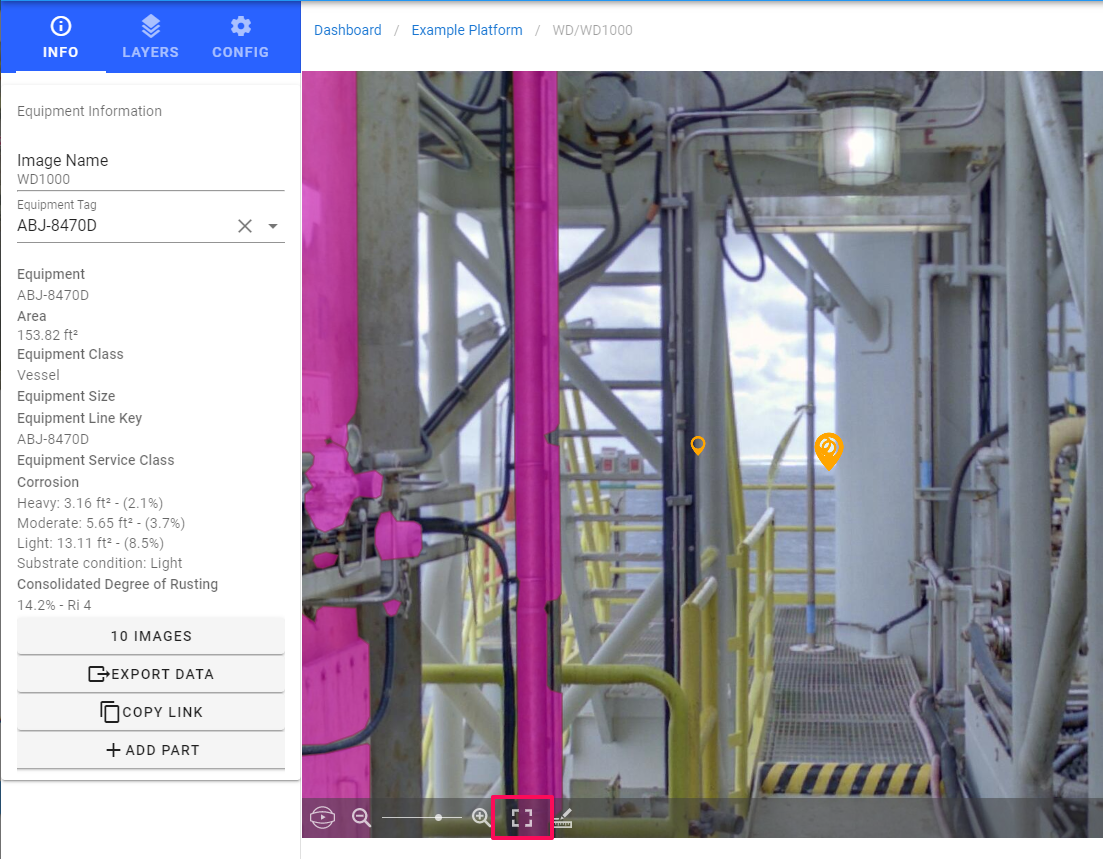Start the 360 panorama autoplay icon
The height and width of the screenshot is (859, 1103).
322,818
